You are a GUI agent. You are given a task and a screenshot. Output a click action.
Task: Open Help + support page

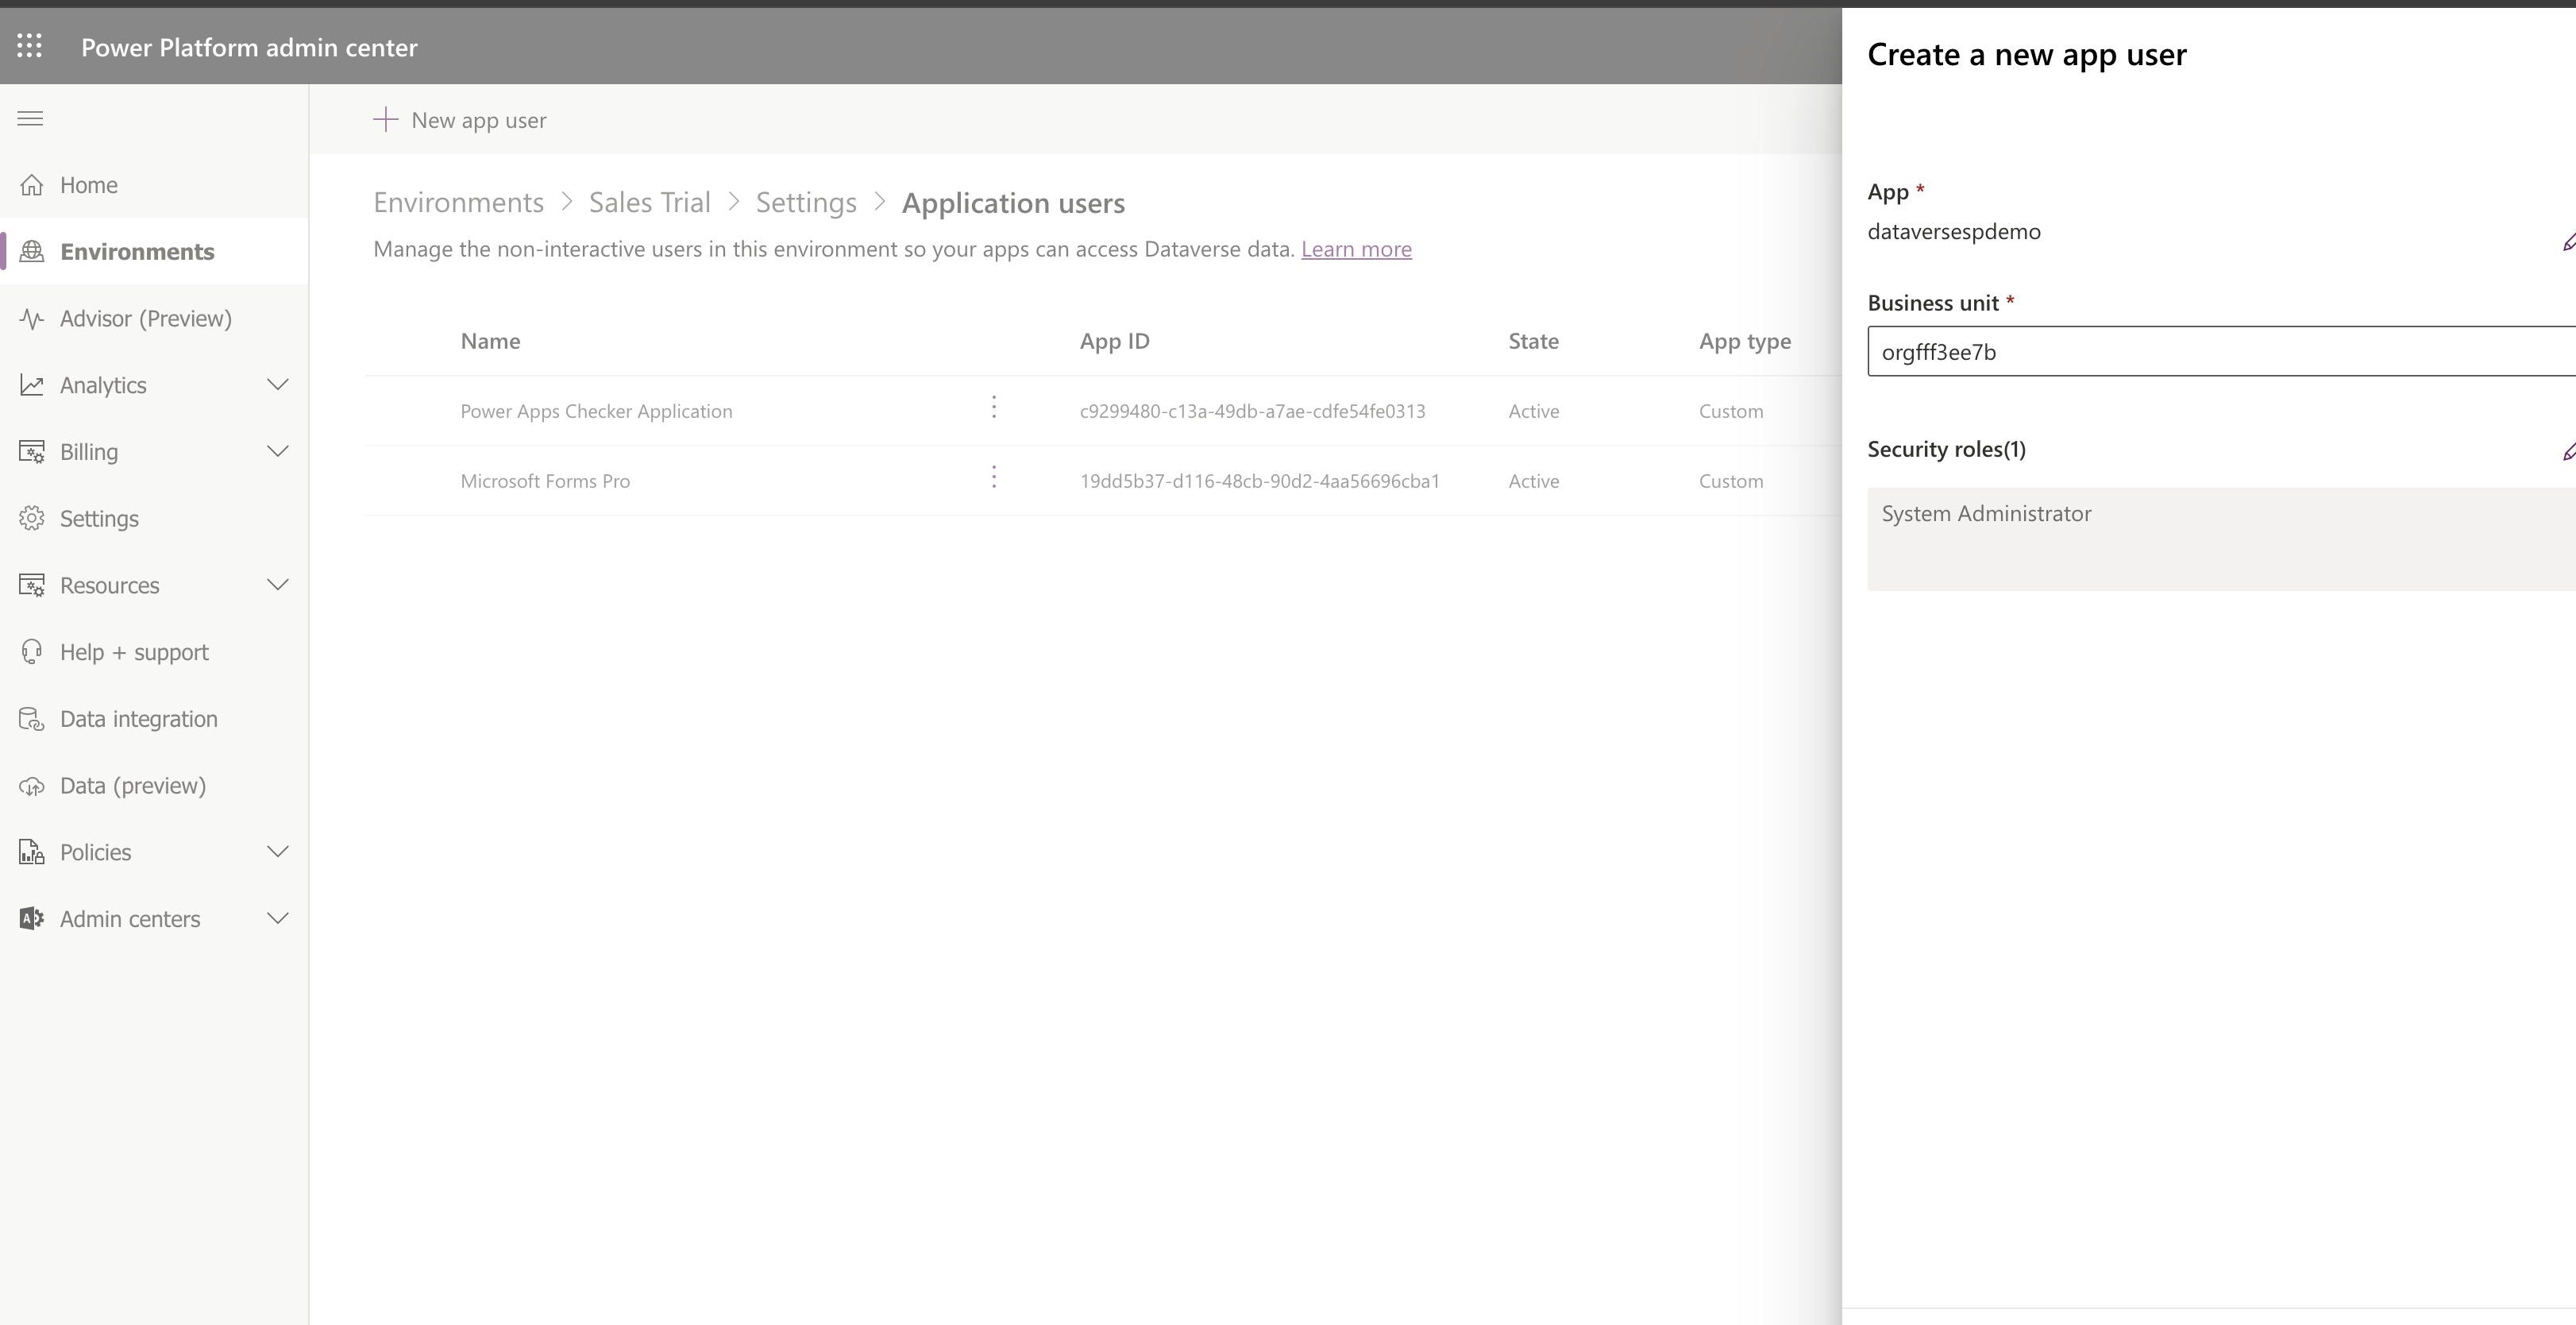tap(154, 652)
